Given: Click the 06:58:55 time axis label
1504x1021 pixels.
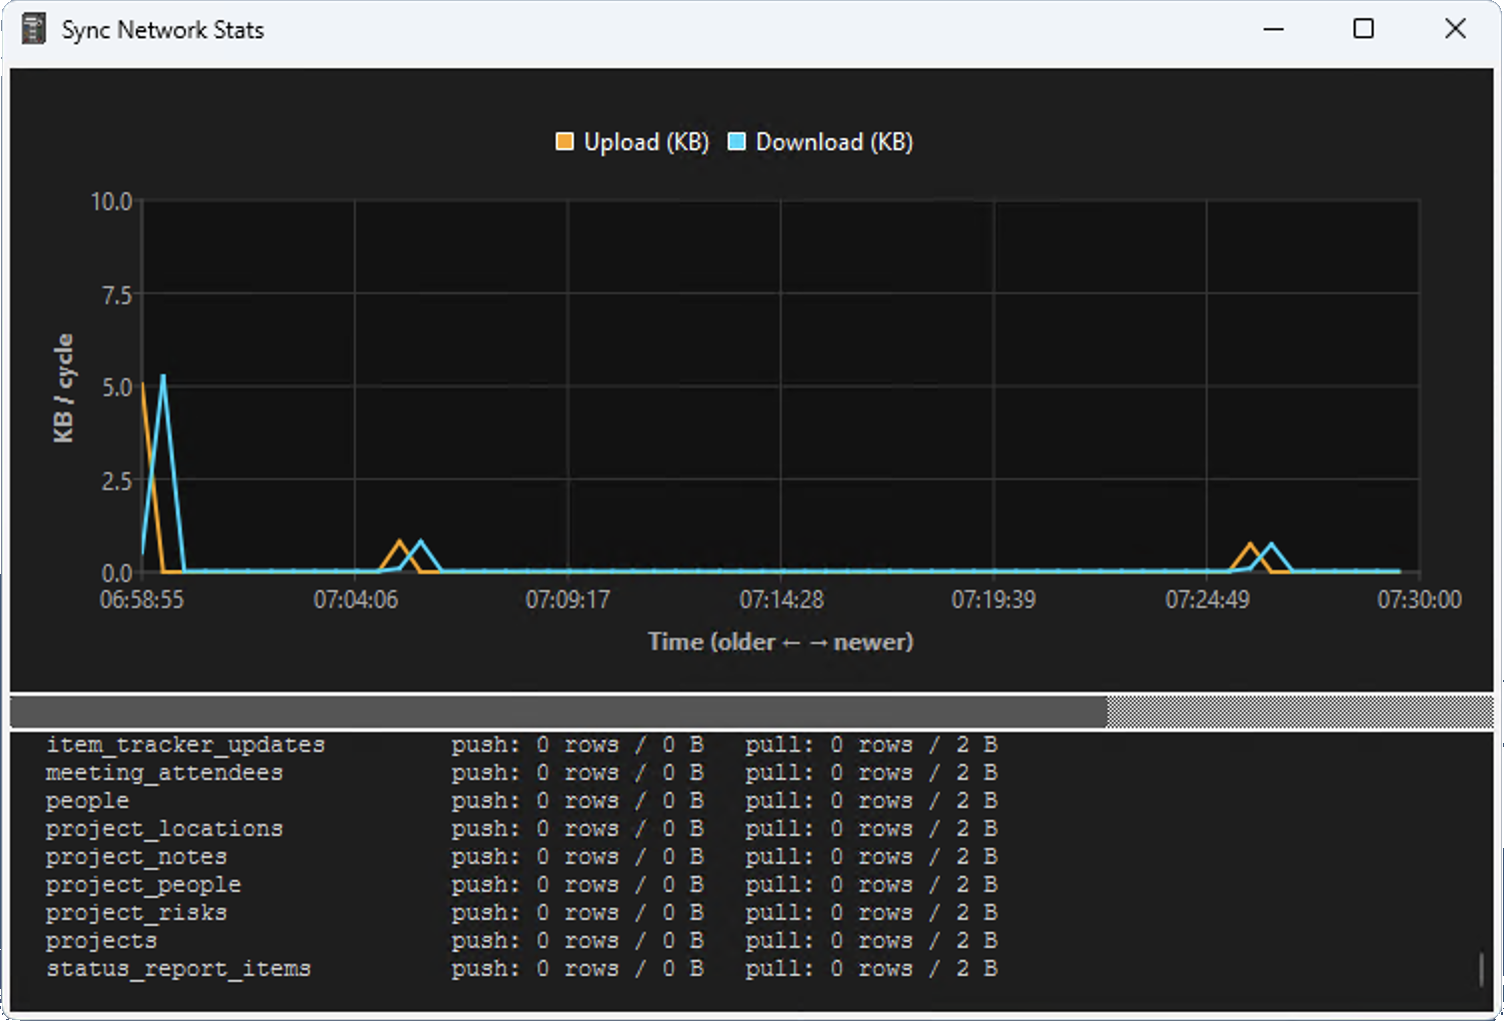Looking at the screenshot, I should tap(142, 600).
